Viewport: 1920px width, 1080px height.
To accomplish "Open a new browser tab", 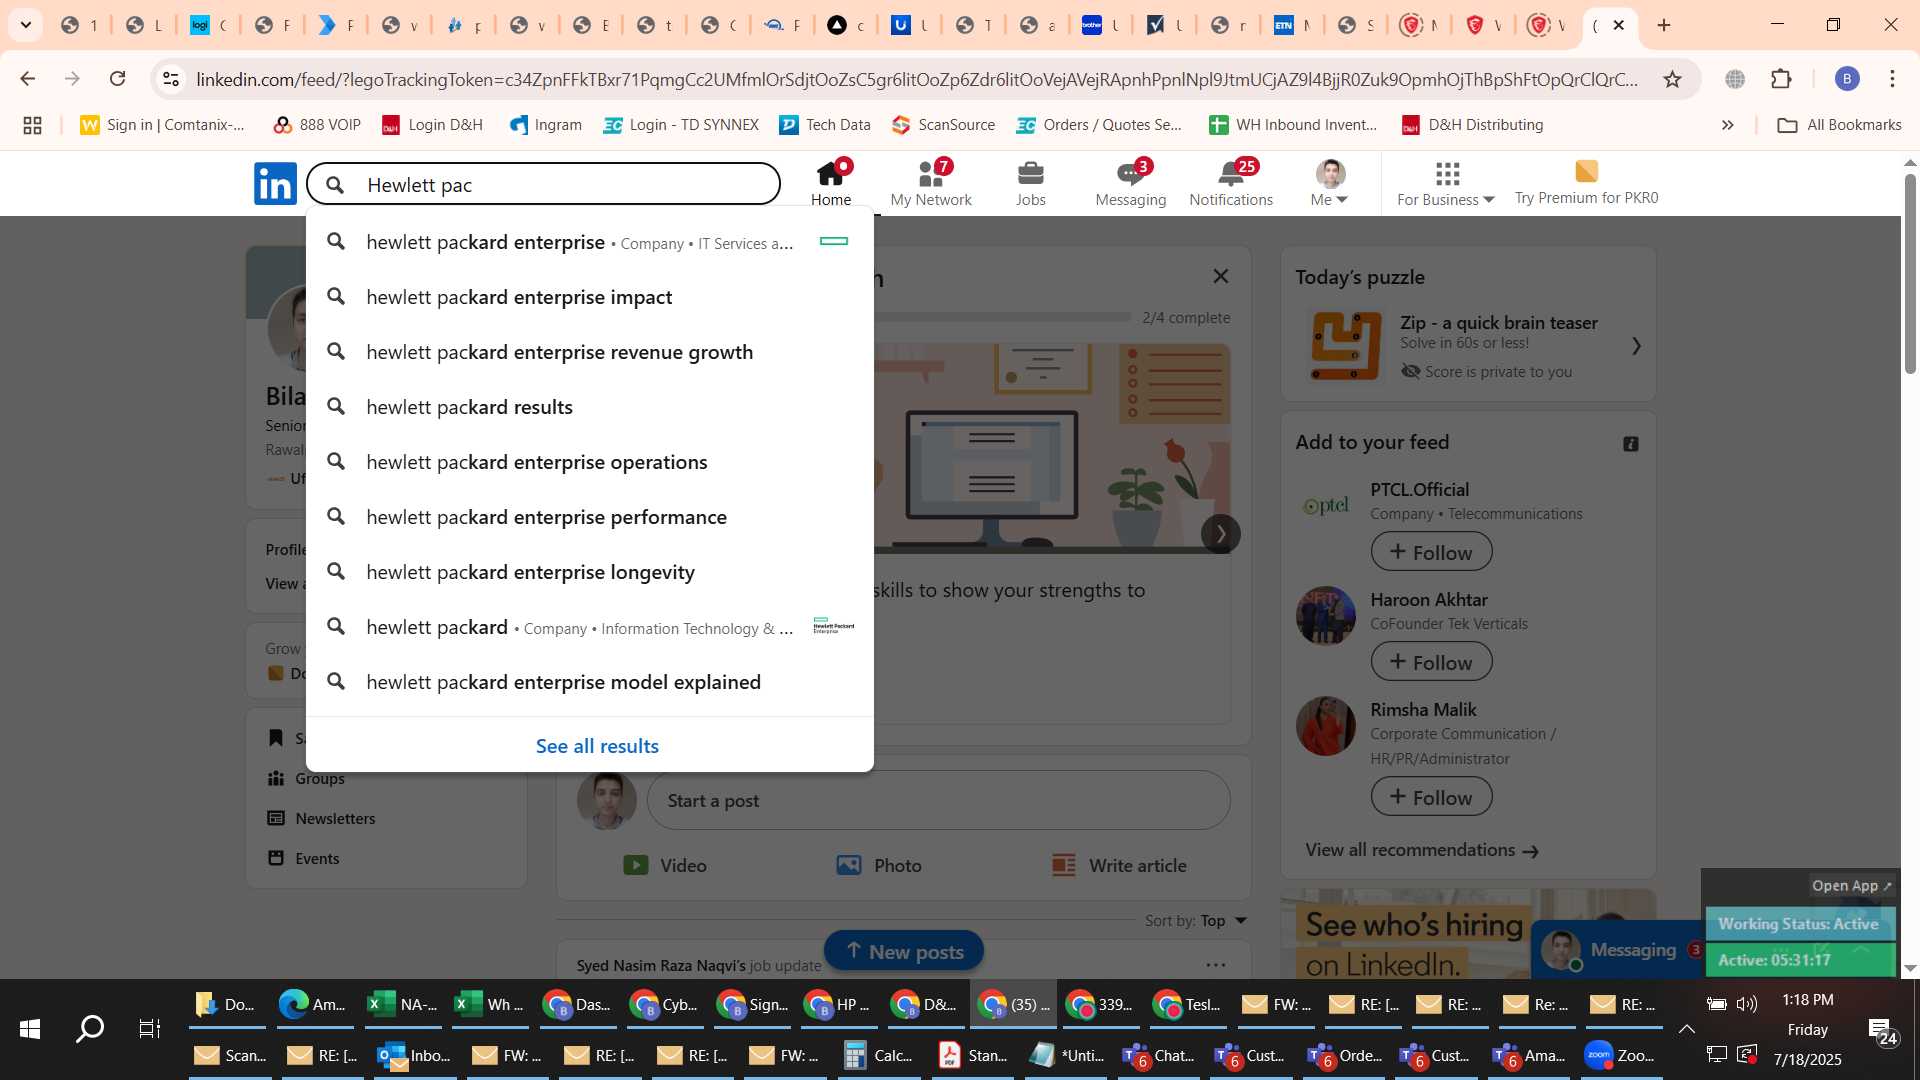I will [x=1664, y=25].
